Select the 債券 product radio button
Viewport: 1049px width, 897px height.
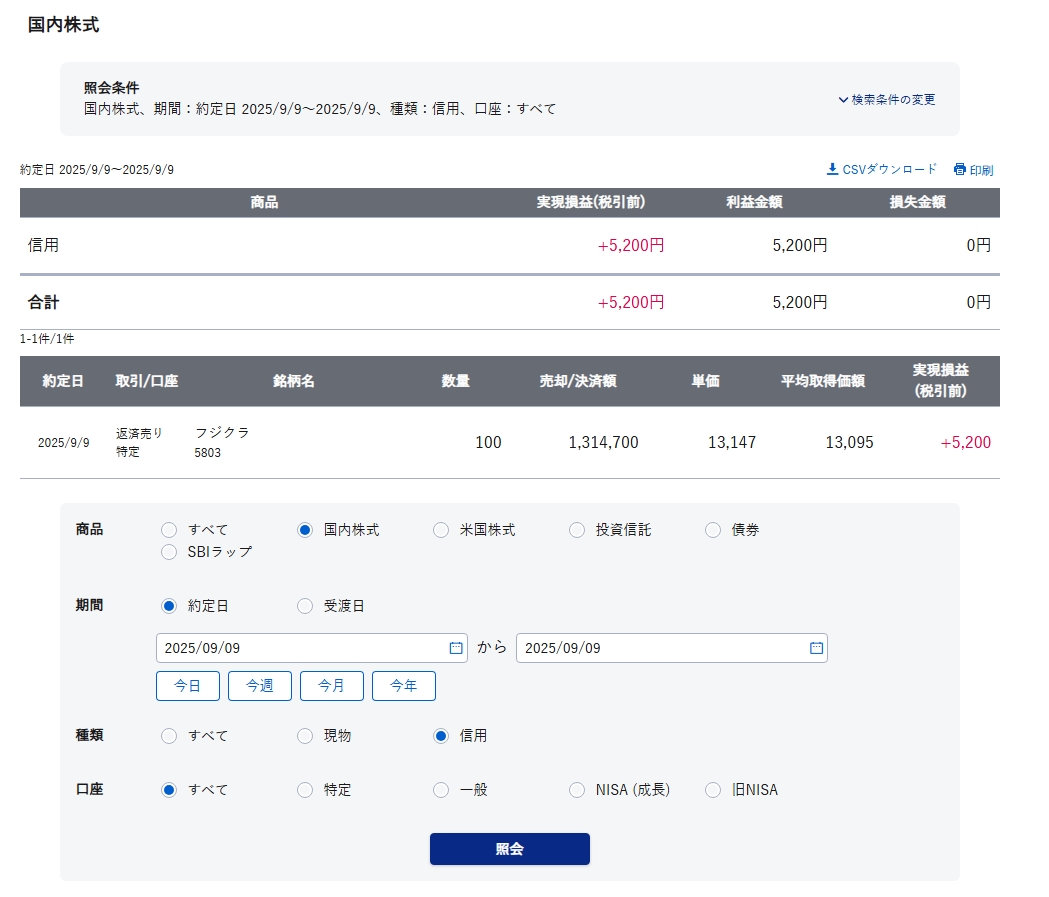tap(713, 530)
